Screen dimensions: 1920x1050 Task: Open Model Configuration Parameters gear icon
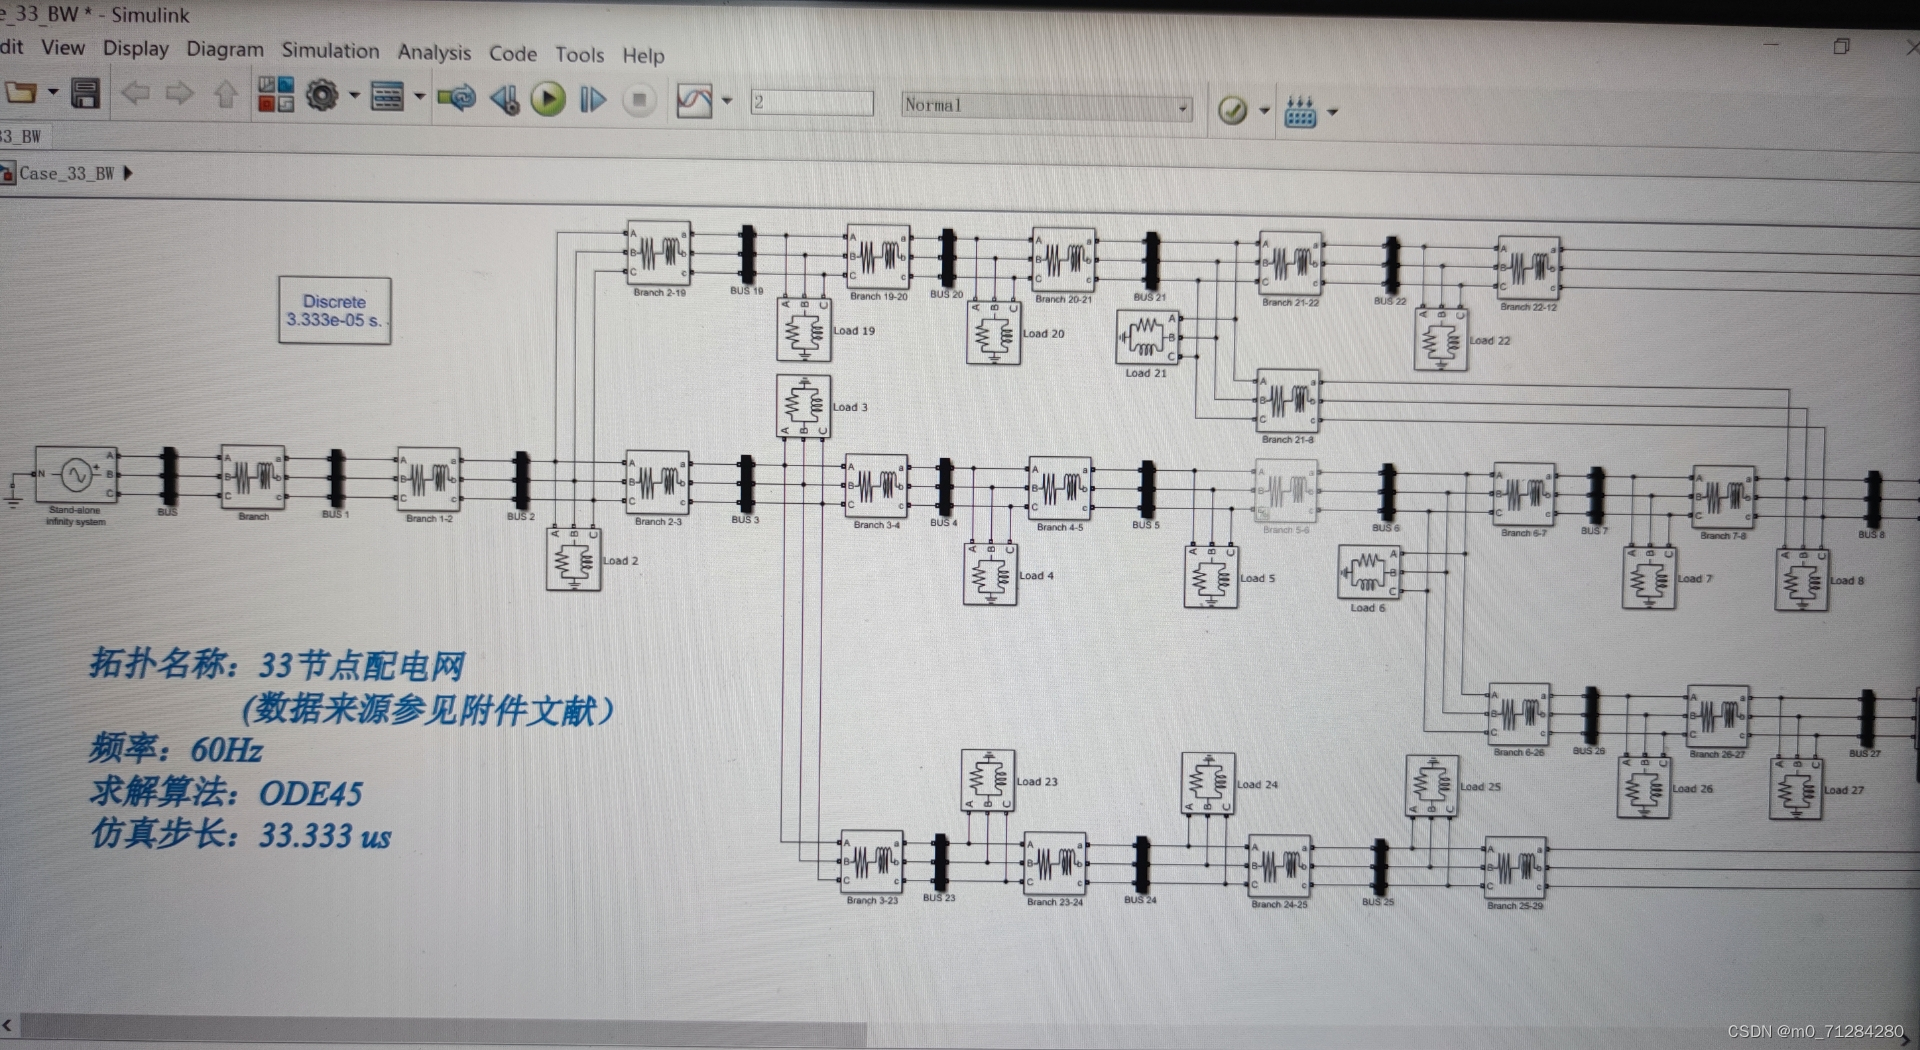pyautogui.click(x=320, y=95)
